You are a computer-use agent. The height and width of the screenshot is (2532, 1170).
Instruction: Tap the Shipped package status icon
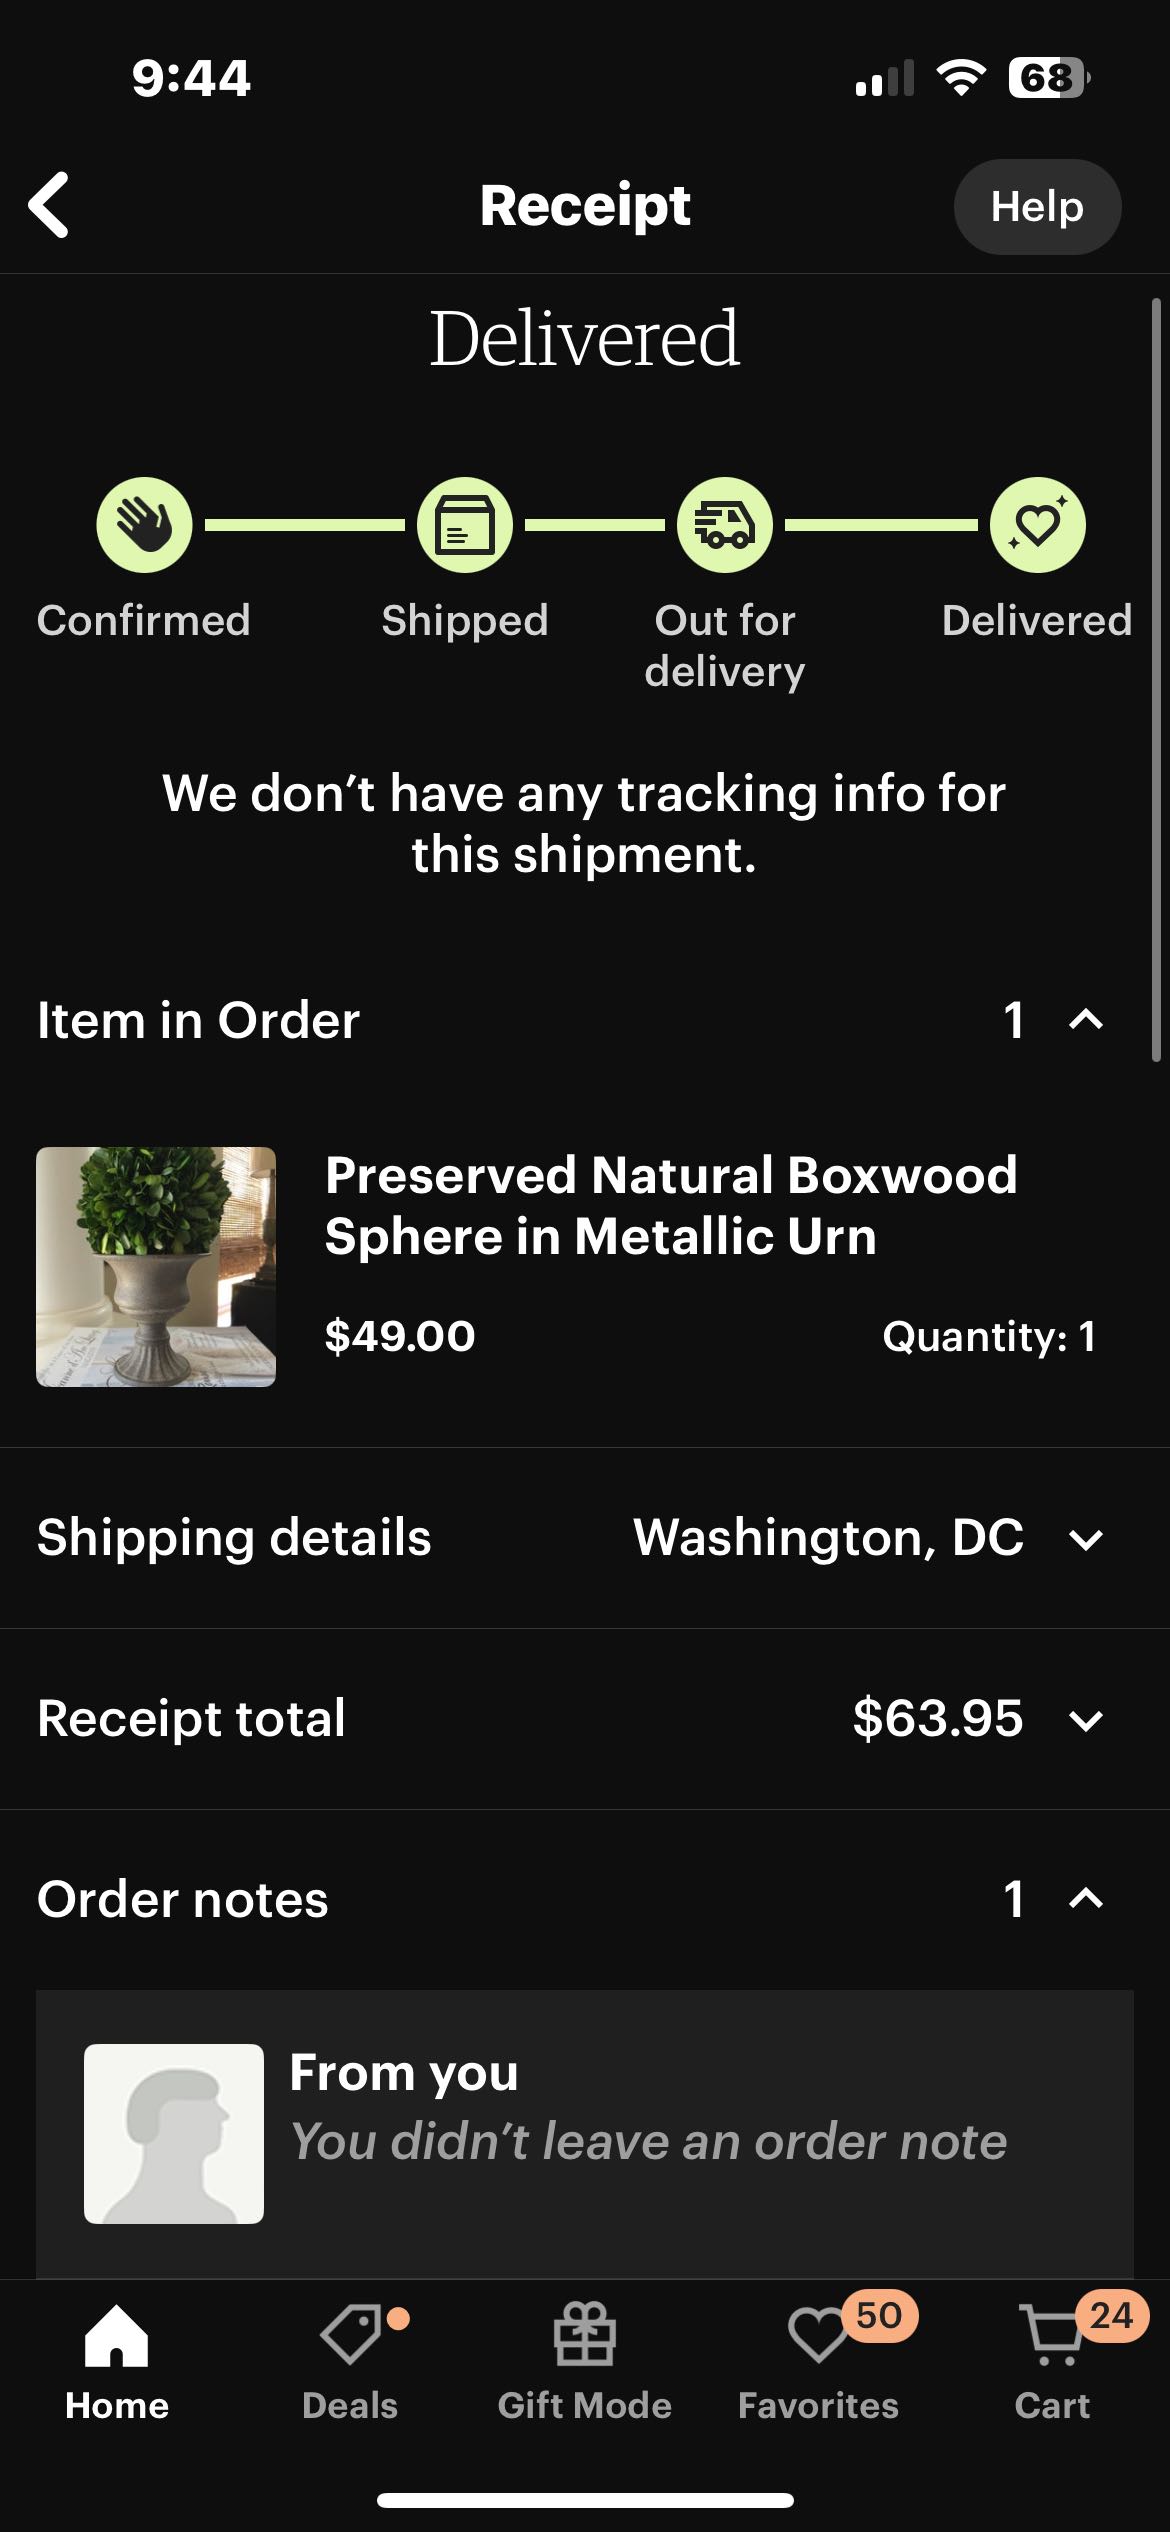[465, 525]
